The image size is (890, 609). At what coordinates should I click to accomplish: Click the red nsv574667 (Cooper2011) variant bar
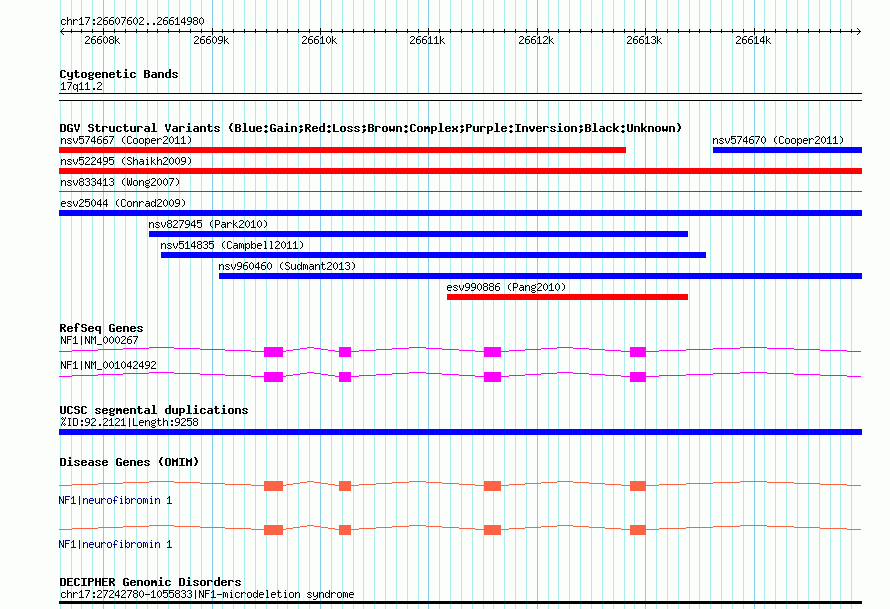[342, 150]
